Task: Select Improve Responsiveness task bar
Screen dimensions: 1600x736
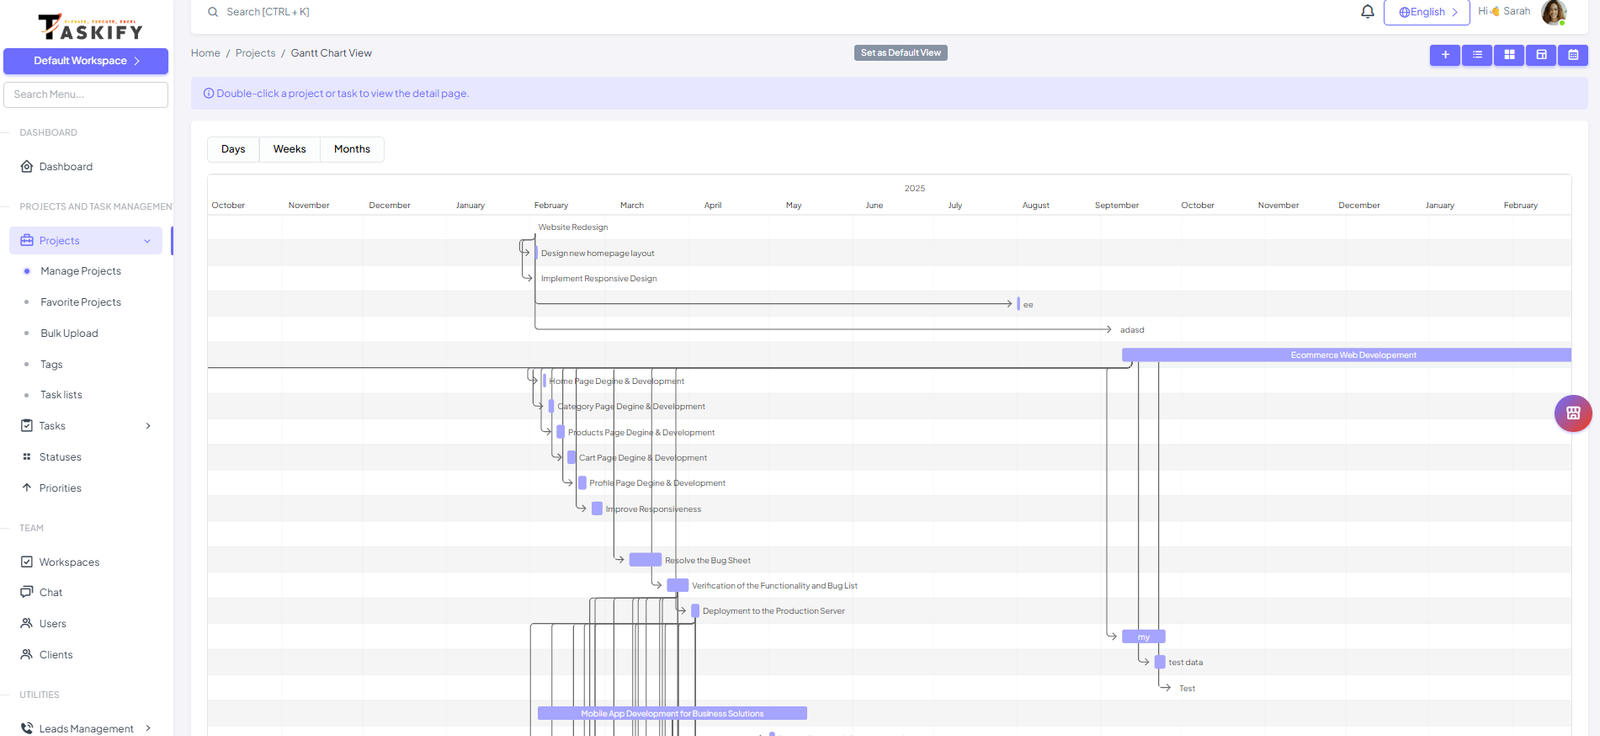Action: (x=597, y=509)
